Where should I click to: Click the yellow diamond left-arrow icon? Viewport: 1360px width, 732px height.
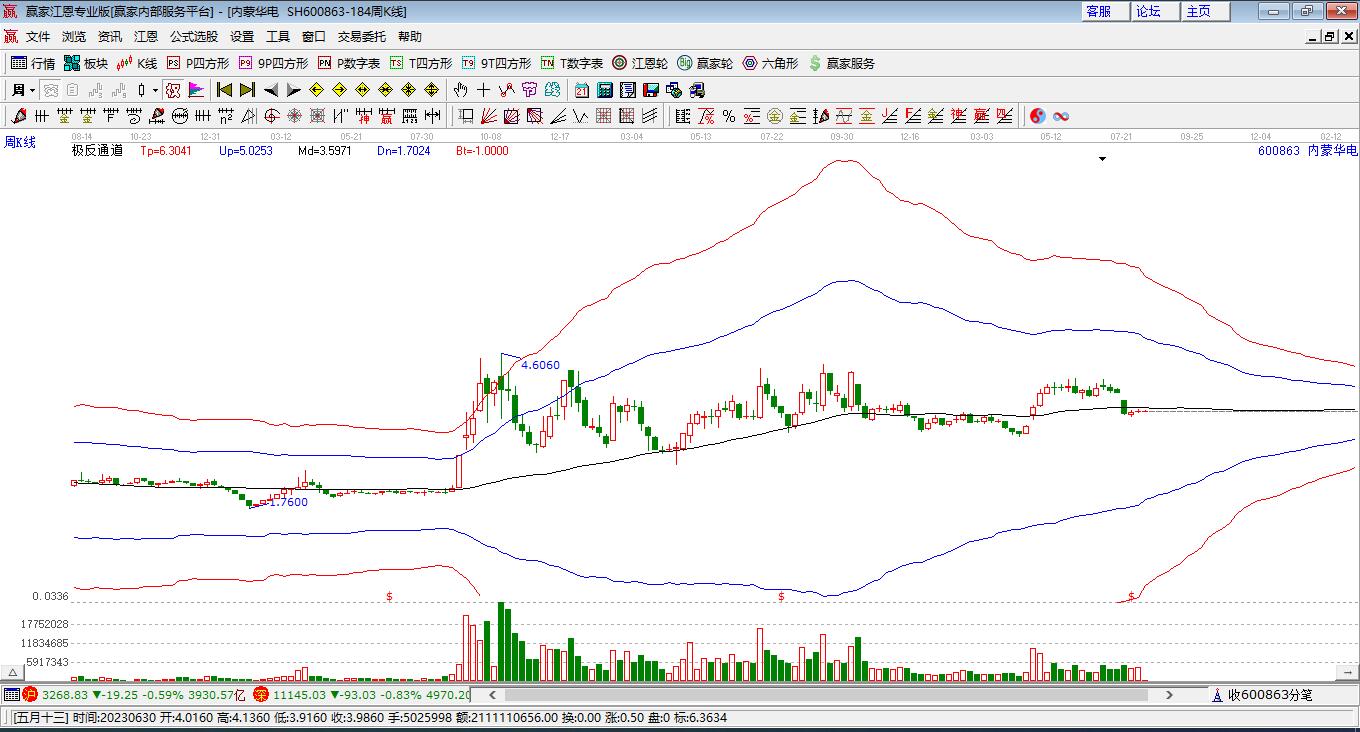317,90
